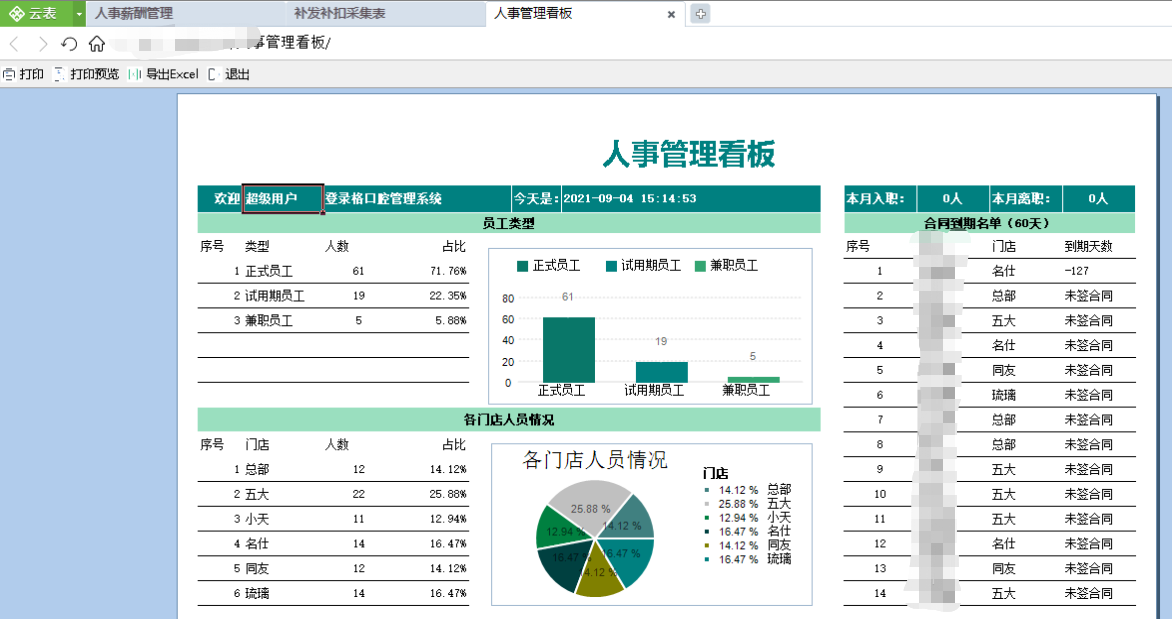Click the 合同到期名单（60天） header
Viewport: 1172px width, 619px height.
(x=990, y=223)
